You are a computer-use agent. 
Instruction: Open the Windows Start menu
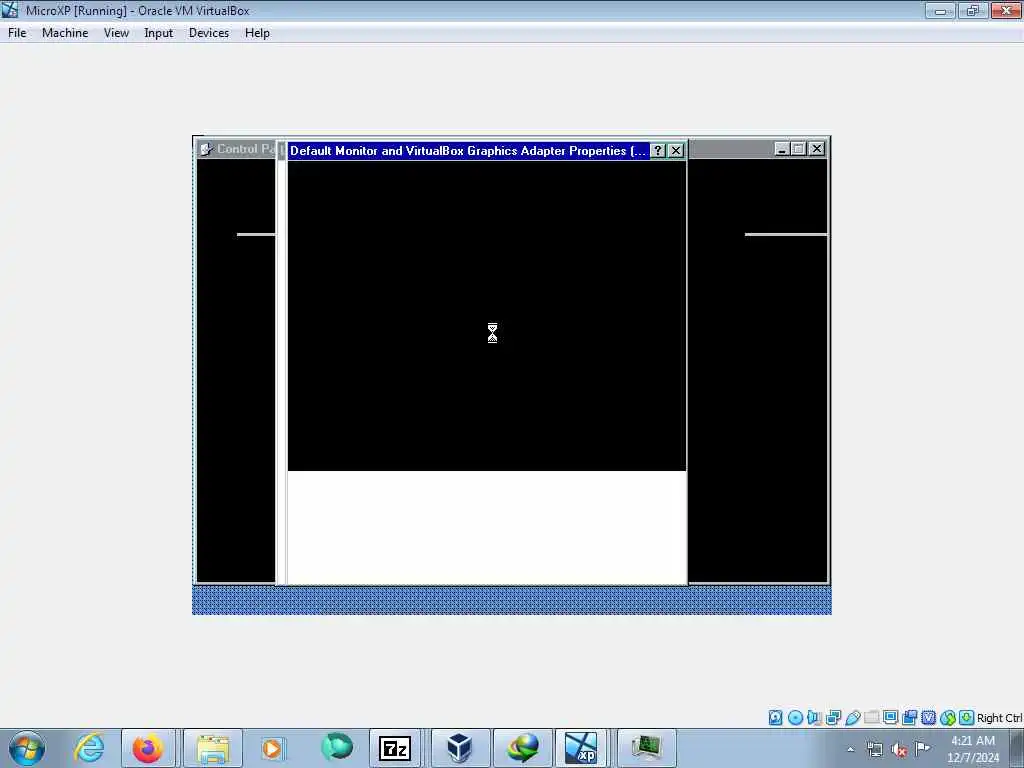point(27,748)
